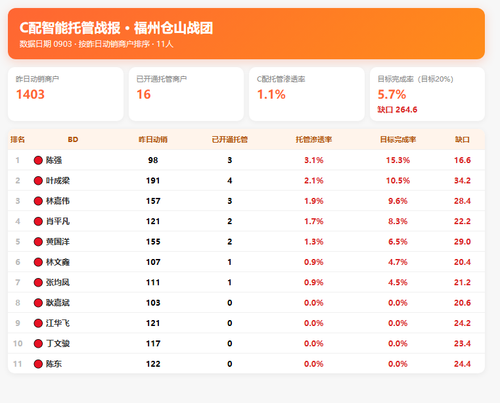This screenshot has height=403, width=500.
Task: Click the 5.7% target completion value
Action: (x=392, y=94)
